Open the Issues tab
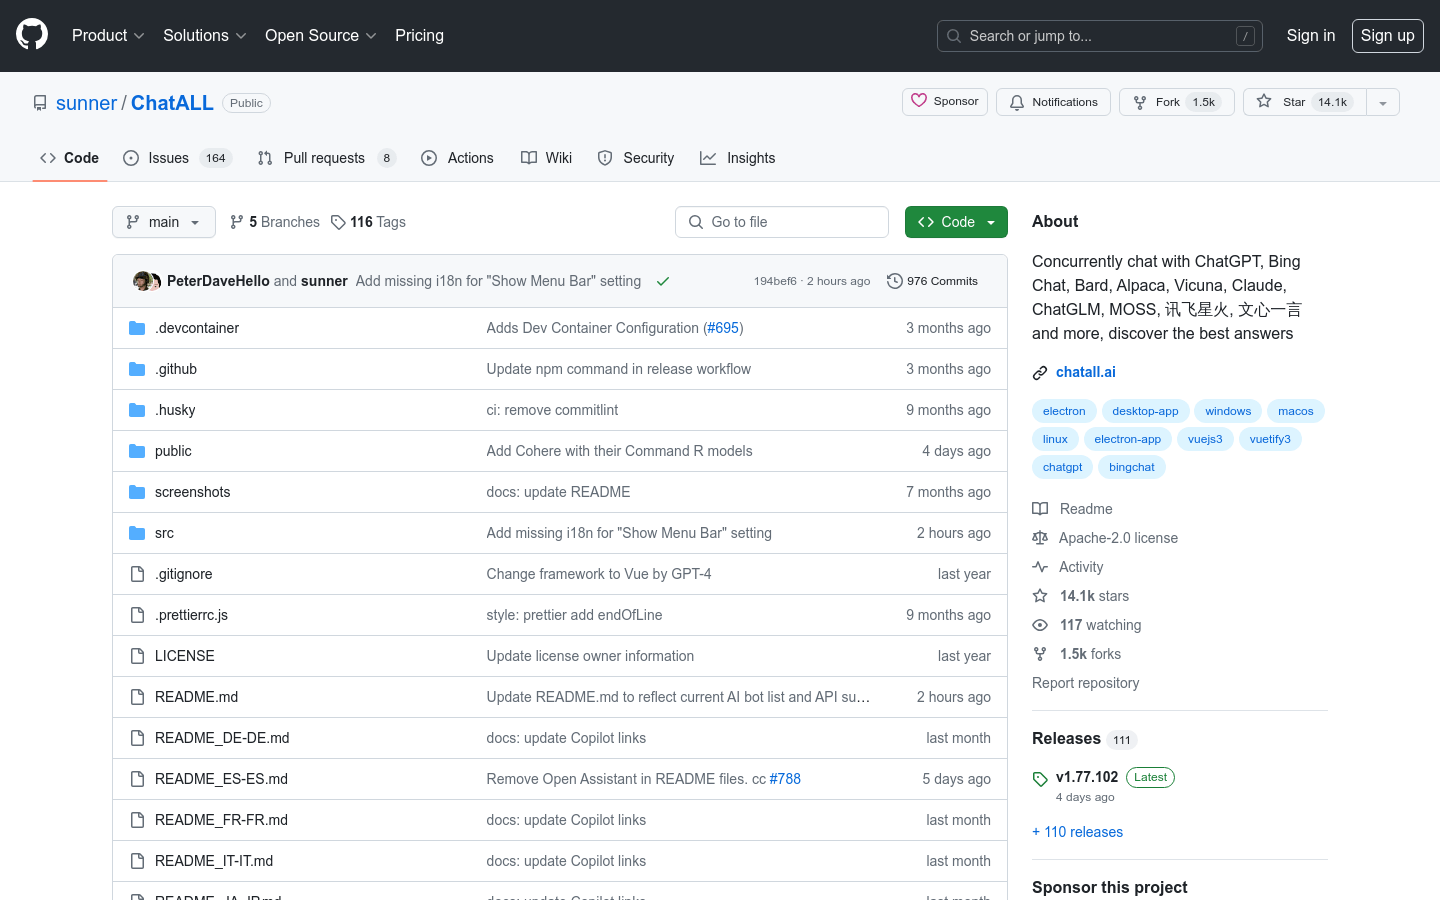Viewport: 1440px width, 900px height. tap(178, 158)
